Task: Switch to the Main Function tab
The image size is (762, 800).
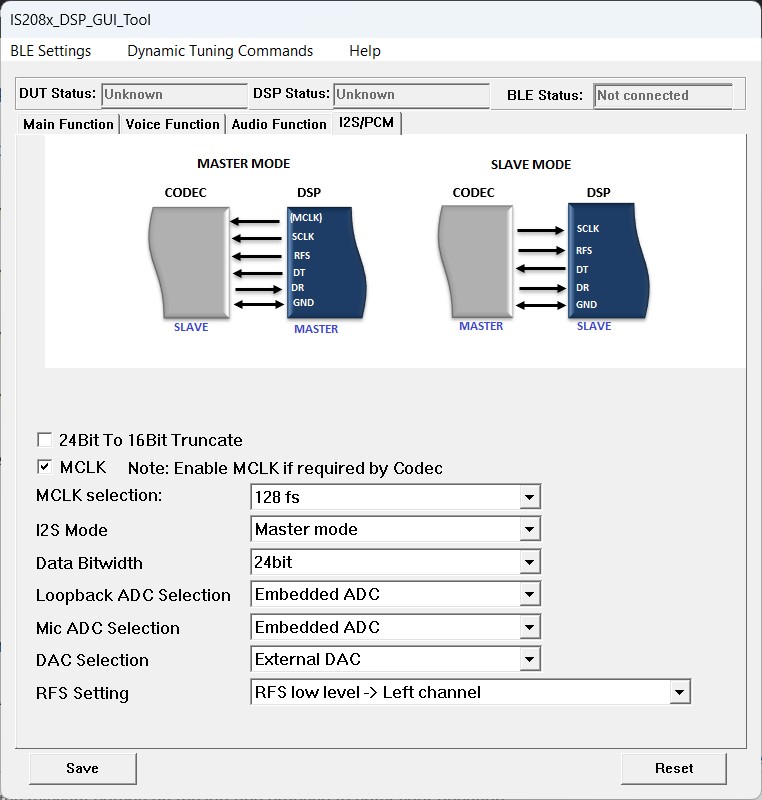Action: click(68, 124)
